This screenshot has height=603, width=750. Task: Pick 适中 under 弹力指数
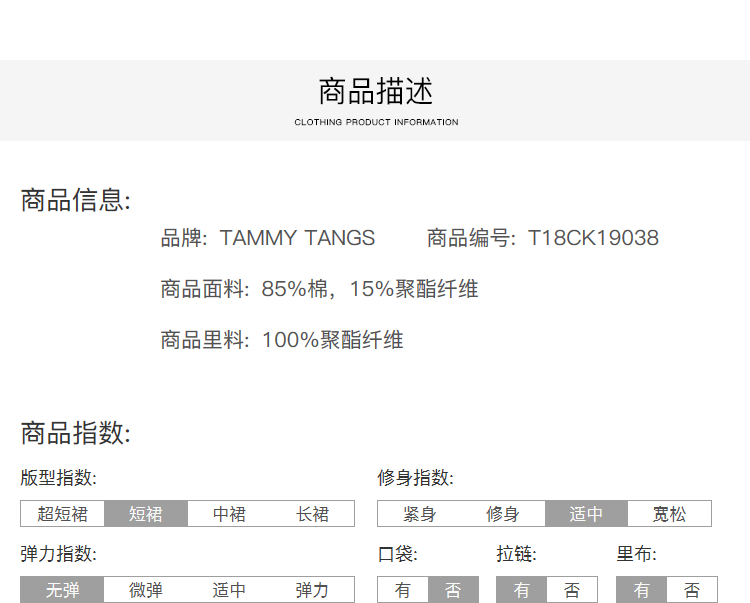pos(229,590)
